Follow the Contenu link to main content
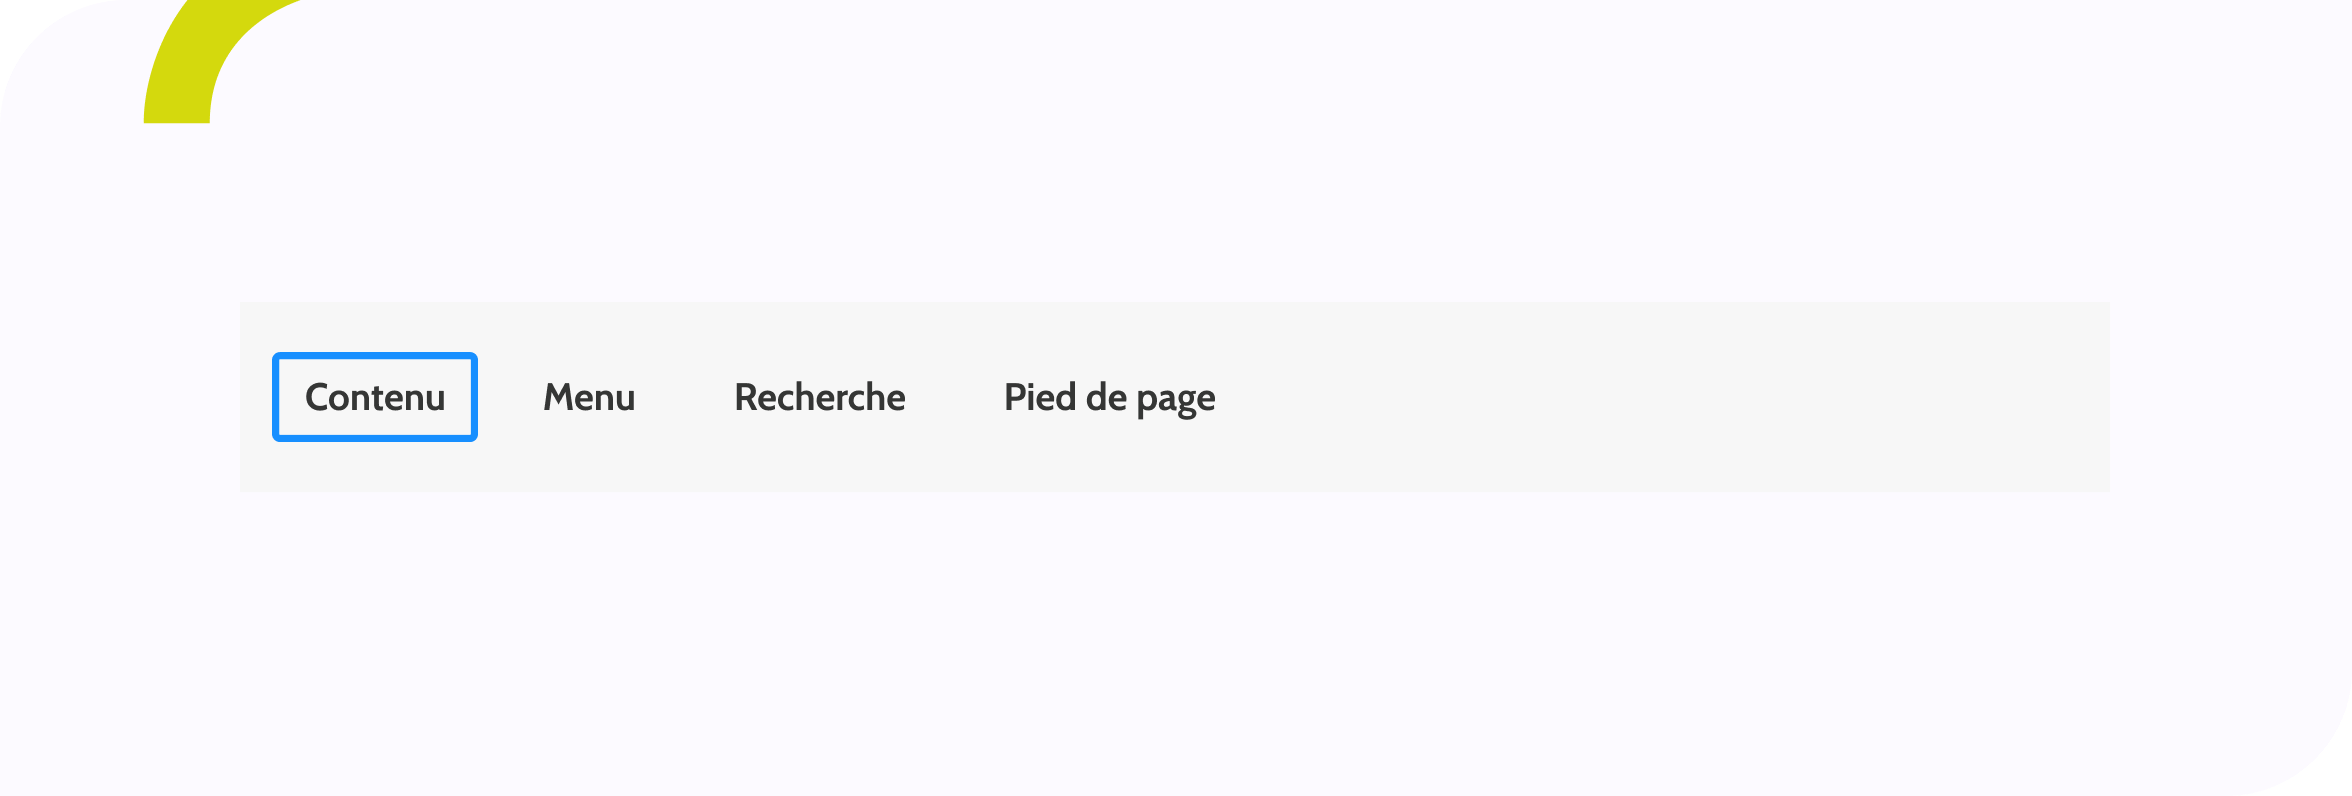 375,397
